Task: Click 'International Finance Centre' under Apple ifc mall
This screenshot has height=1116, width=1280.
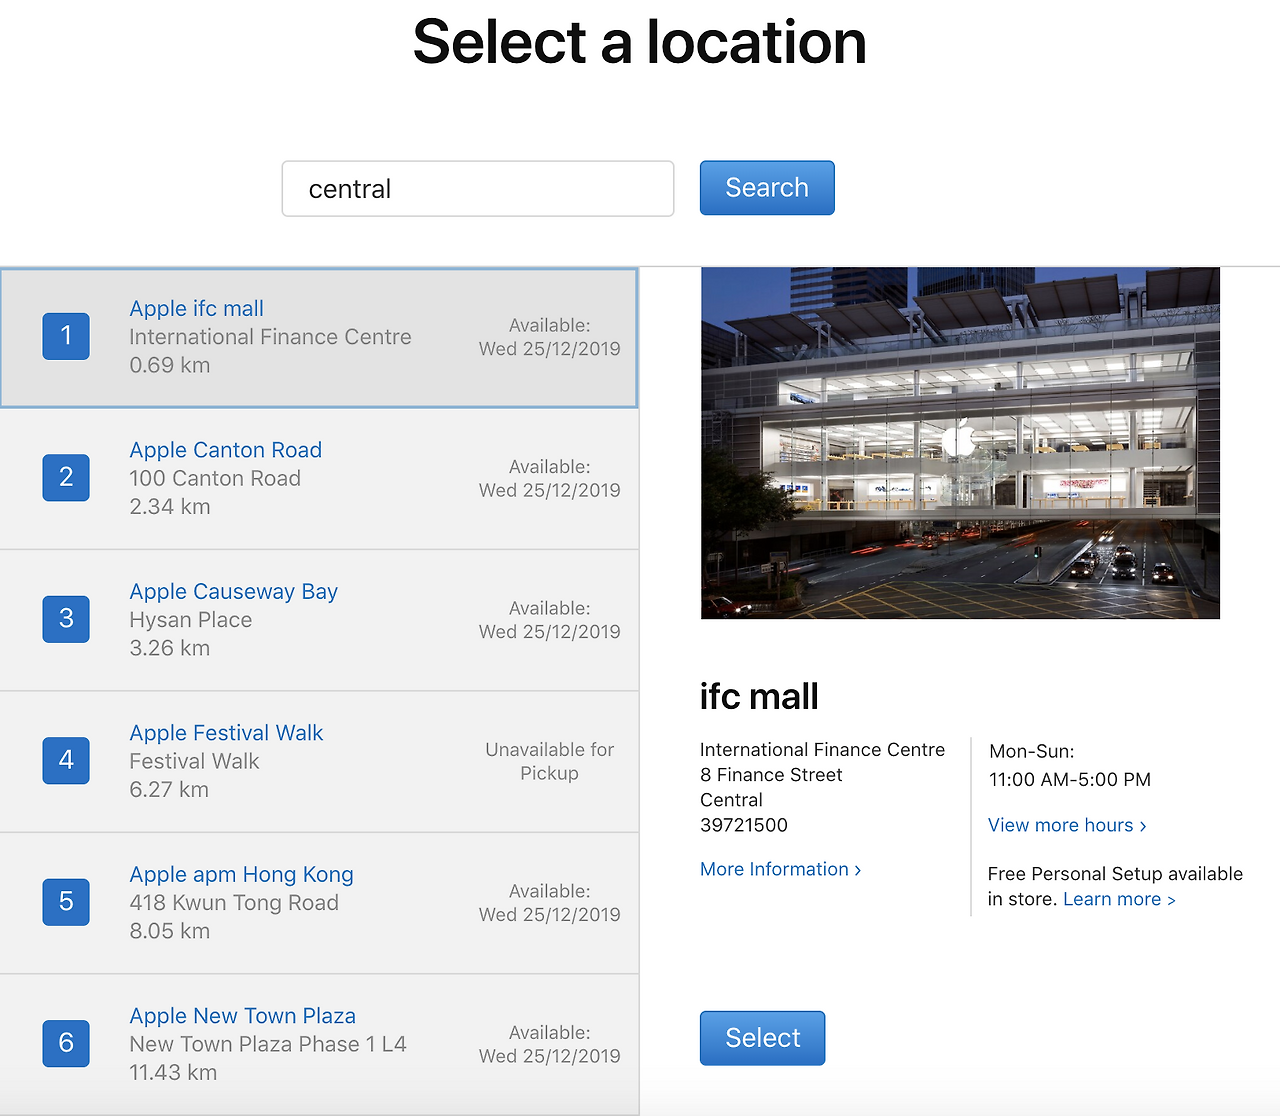Action: click(270, 338)
